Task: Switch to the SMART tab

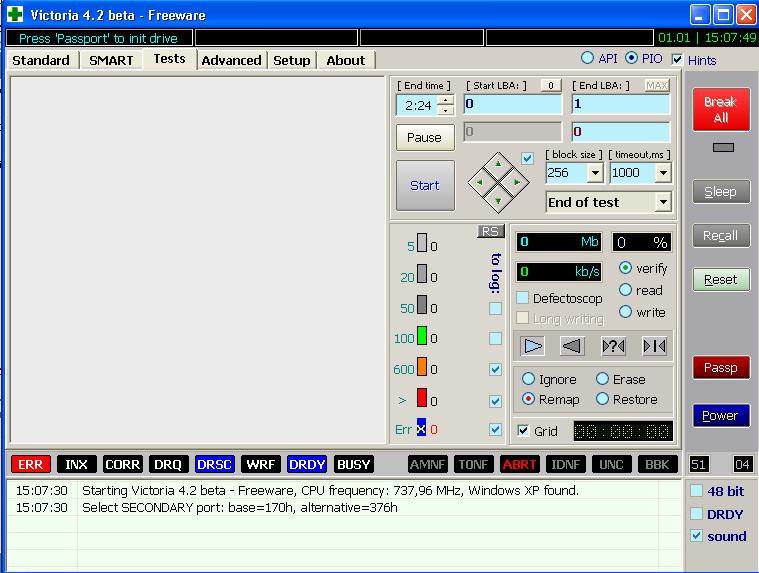Action: coord(111,60)
